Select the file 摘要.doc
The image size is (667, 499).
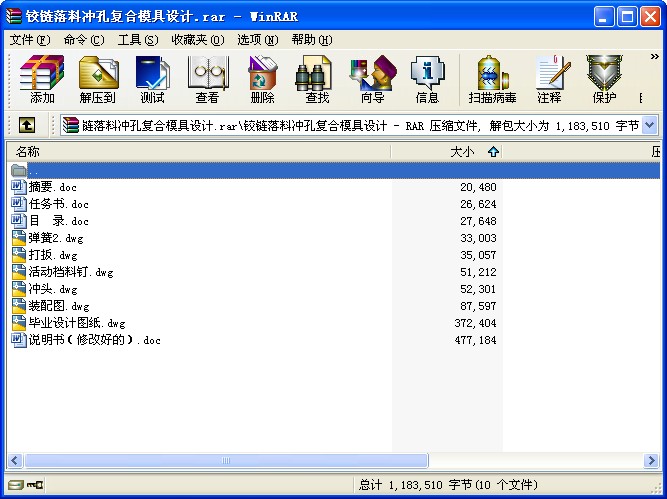pyautogui.click(x=53, y=187)
